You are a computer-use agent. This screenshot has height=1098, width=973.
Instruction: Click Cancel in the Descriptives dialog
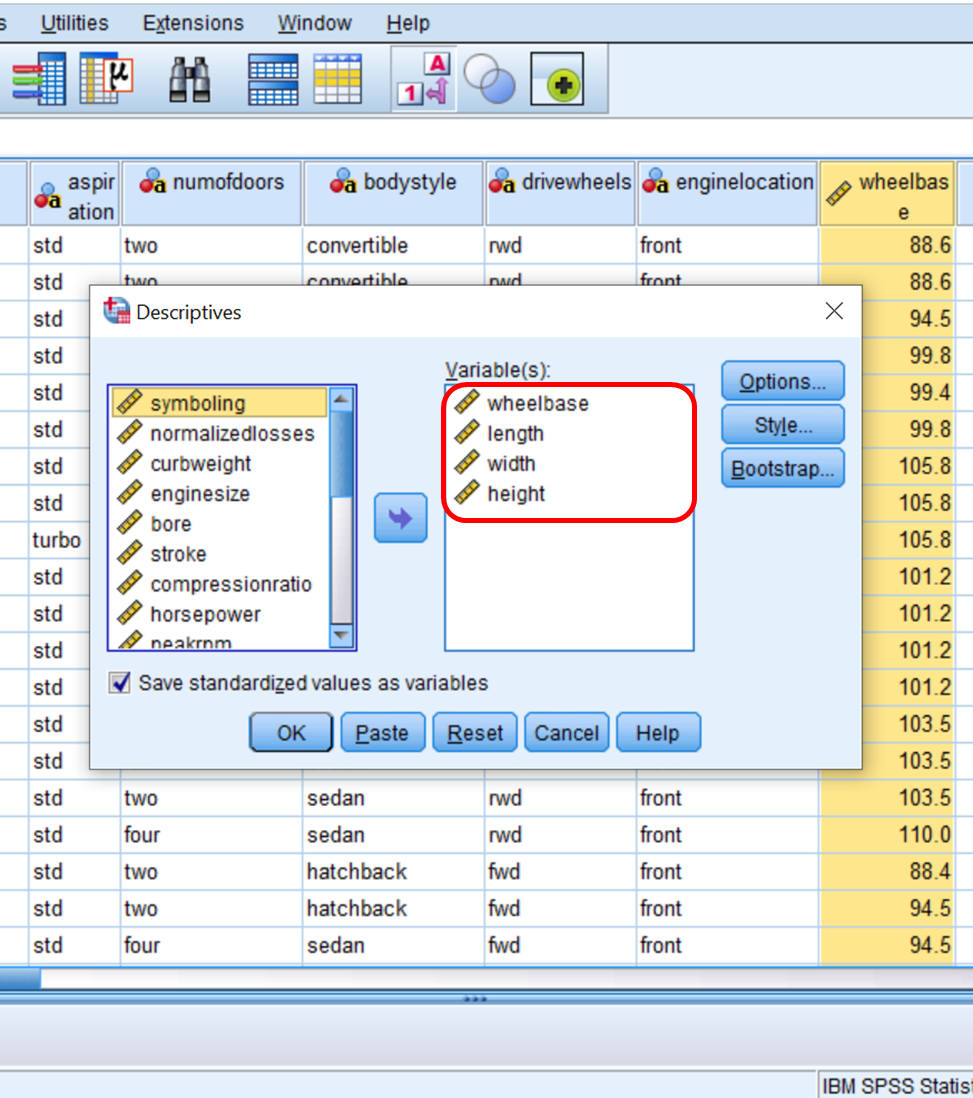(567, 732)
